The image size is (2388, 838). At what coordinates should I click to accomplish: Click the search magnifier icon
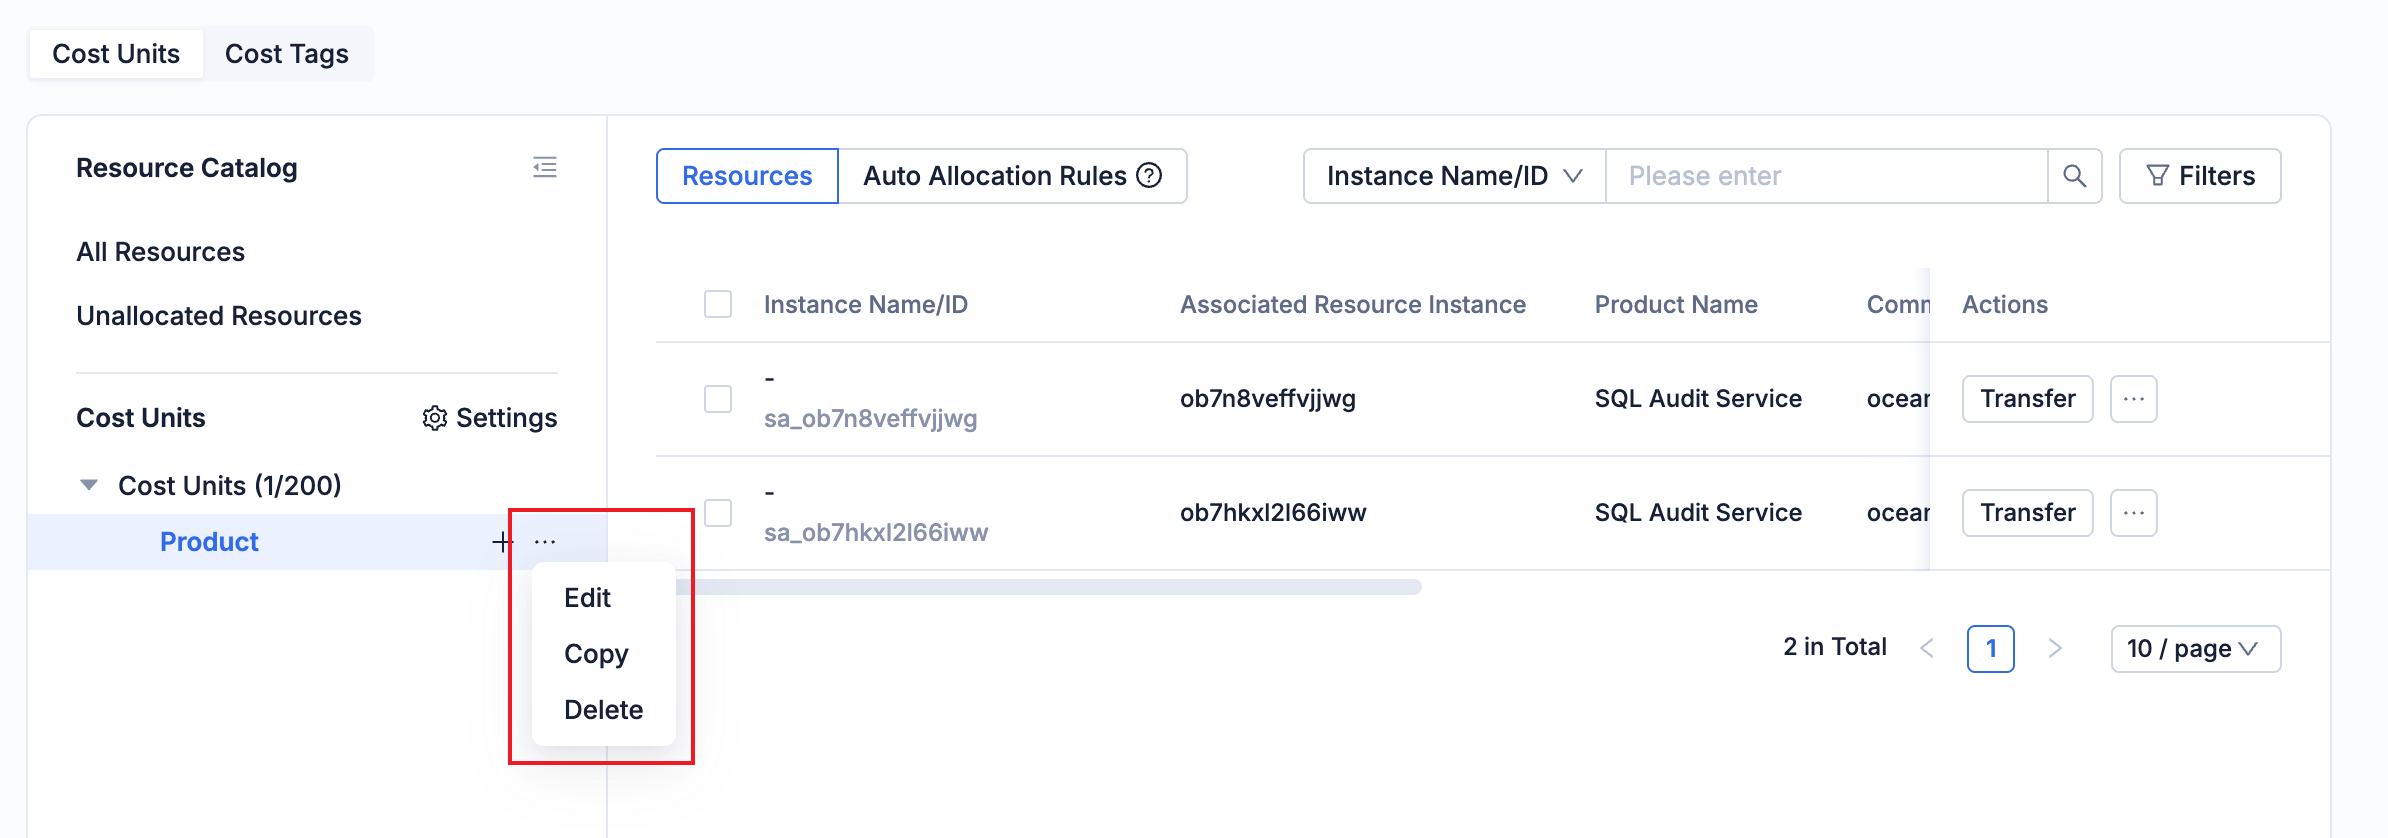(x=2074, y=176)
